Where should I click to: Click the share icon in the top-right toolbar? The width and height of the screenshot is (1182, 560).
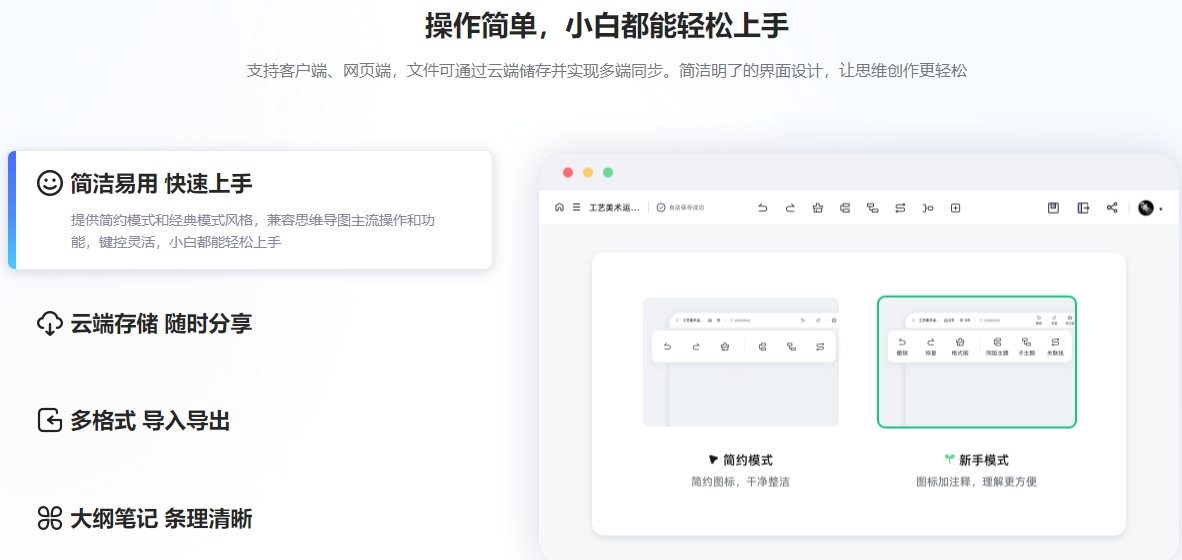coord(1112,208)
